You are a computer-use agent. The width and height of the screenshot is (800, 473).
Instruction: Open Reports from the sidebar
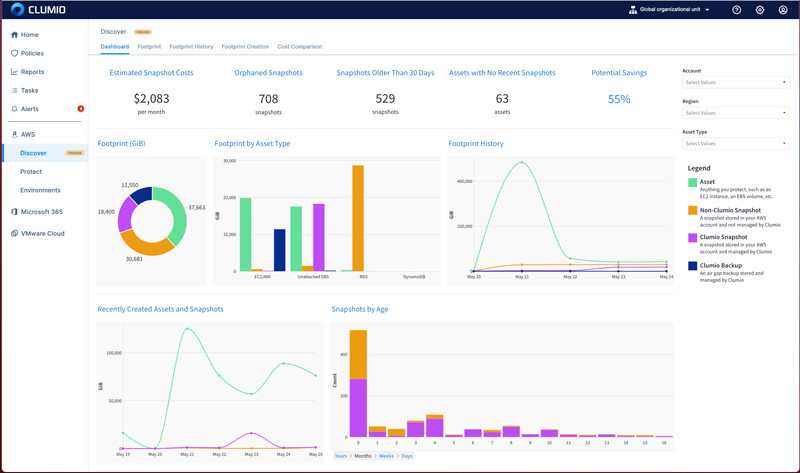tap(32, 72)
